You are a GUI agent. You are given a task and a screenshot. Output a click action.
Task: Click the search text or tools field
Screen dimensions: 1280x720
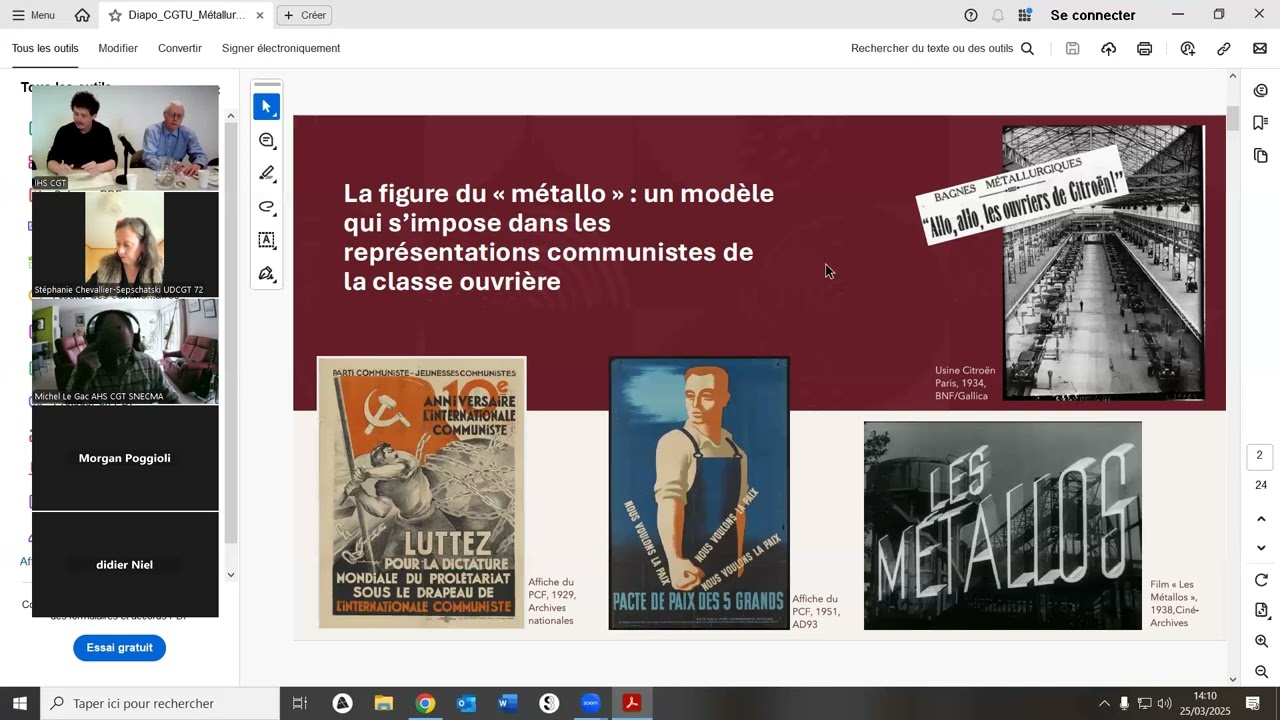click(942, 48)
